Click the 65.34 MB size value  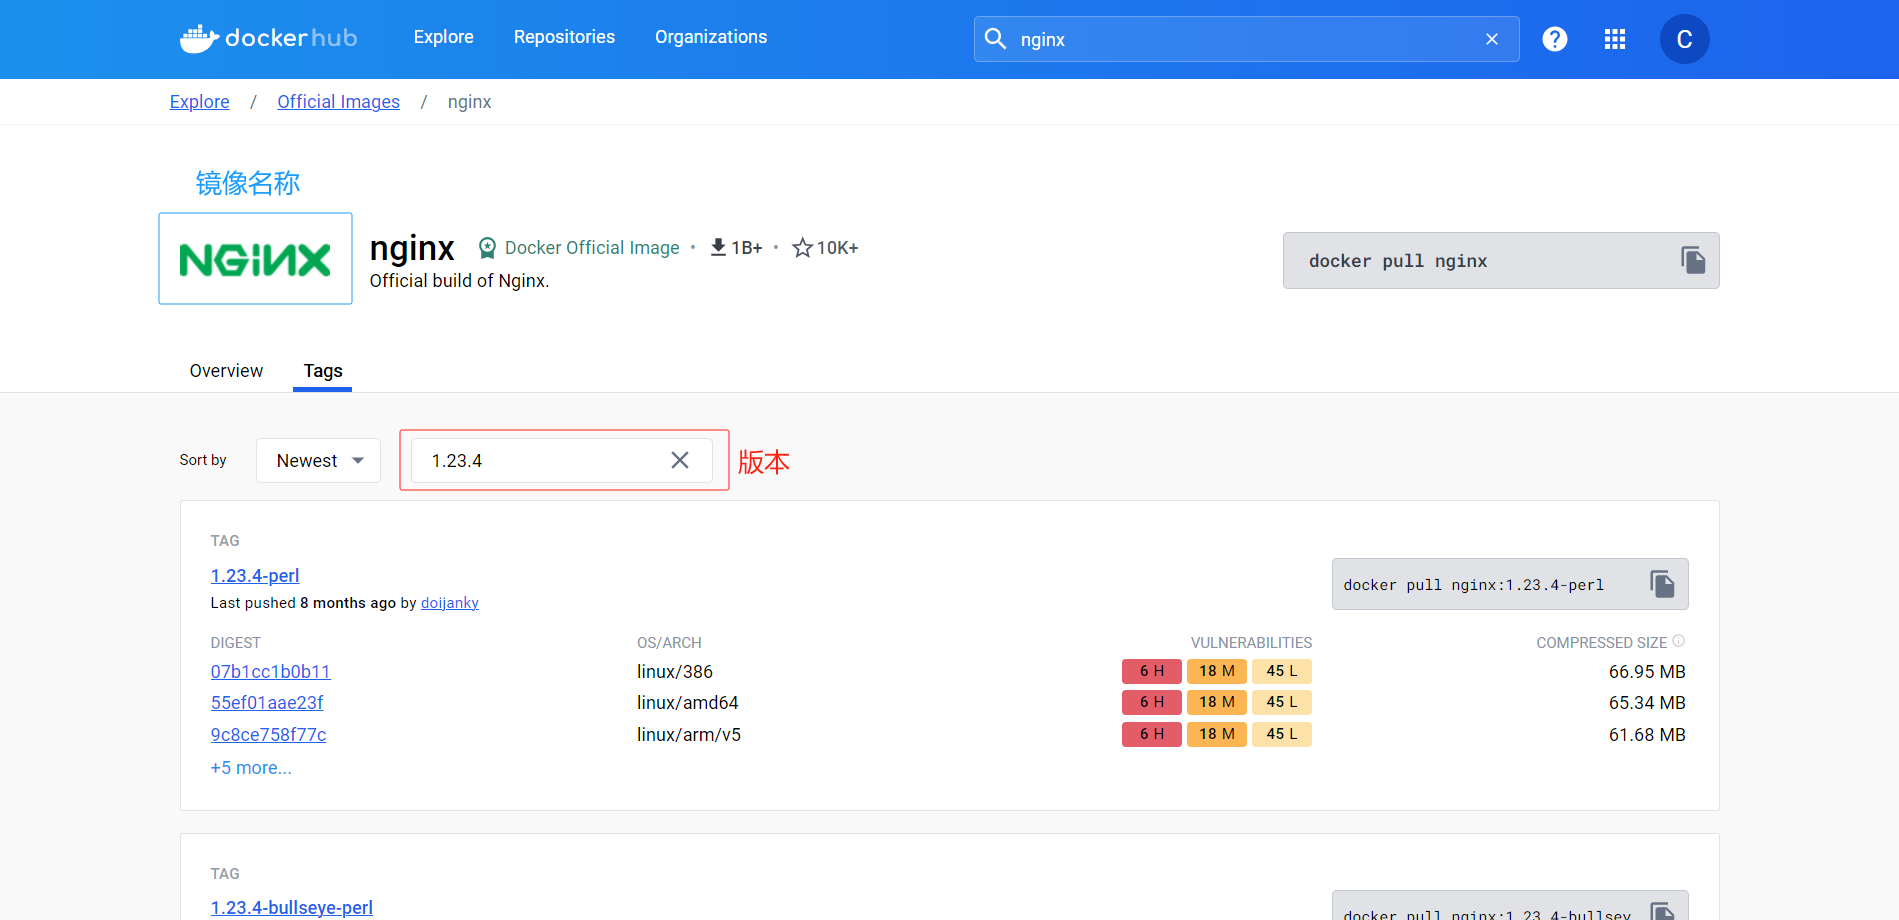click(x=1646, y=703)
